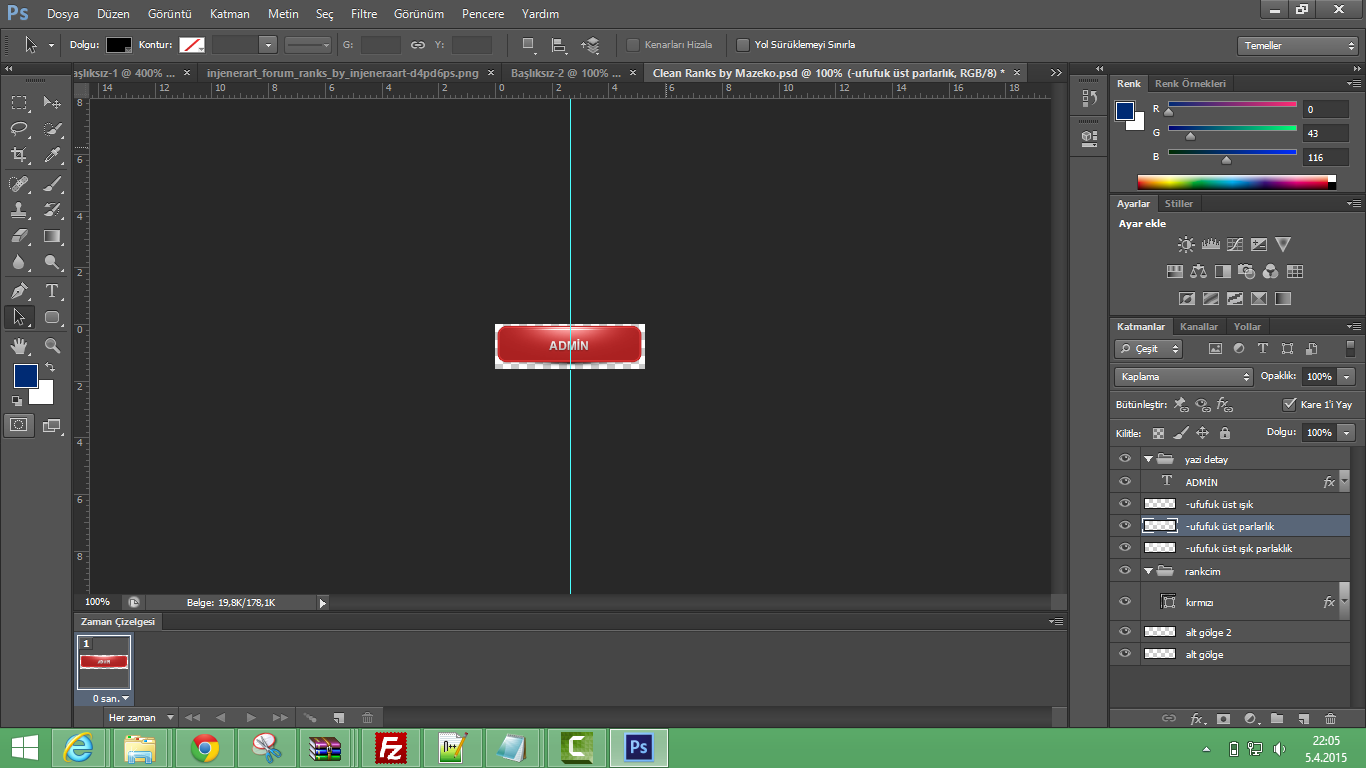Hide the yazi detay group
This screenshot has width=1366, height=768.
(1125, 459)
